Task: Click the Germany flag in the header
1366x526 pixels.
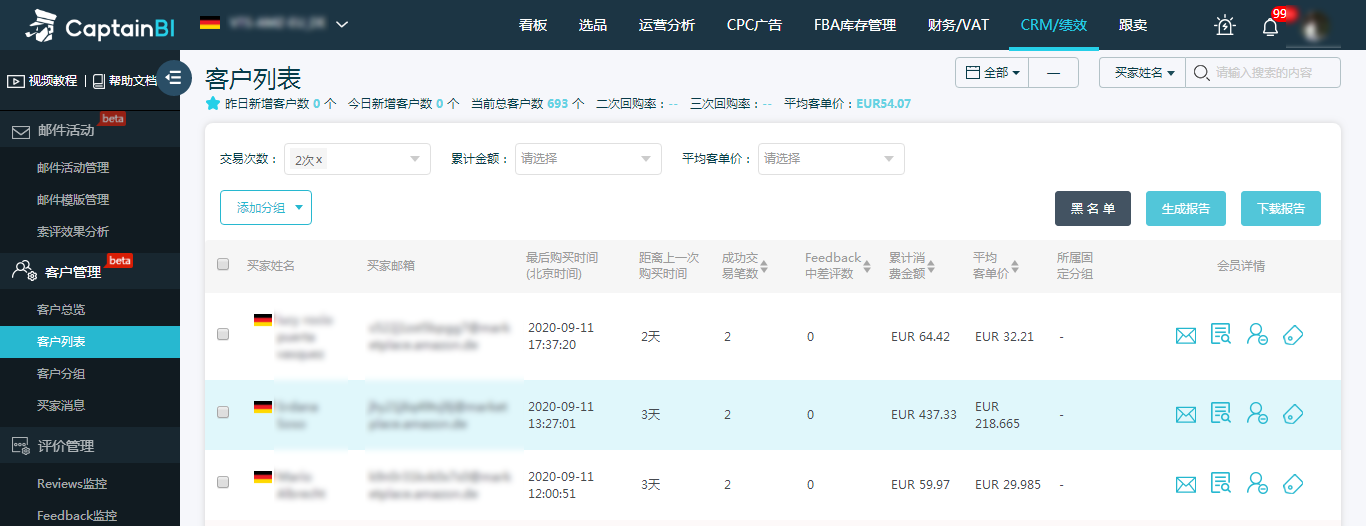Action: (210, 23)
